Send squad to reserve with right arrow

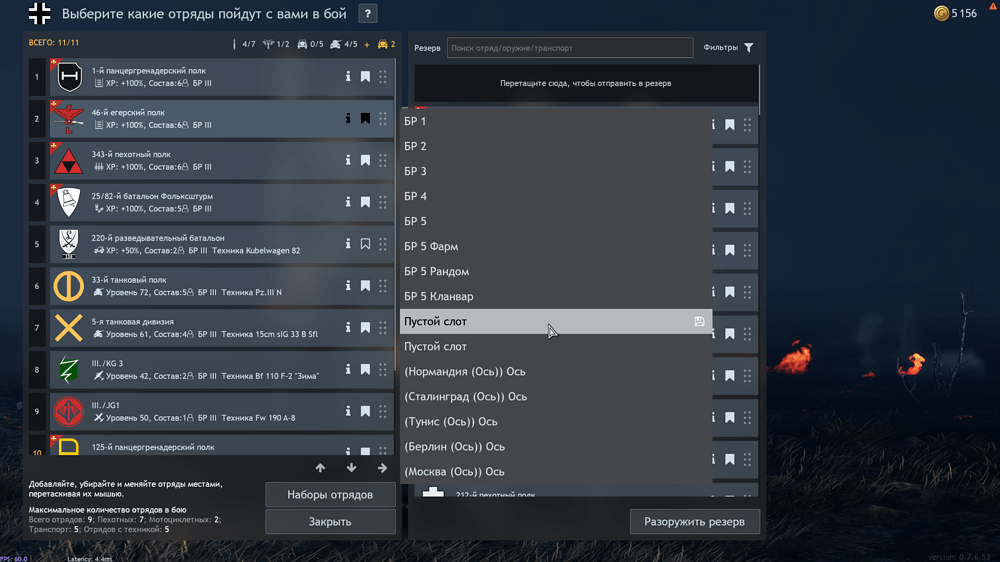click(x=382, y=468)
